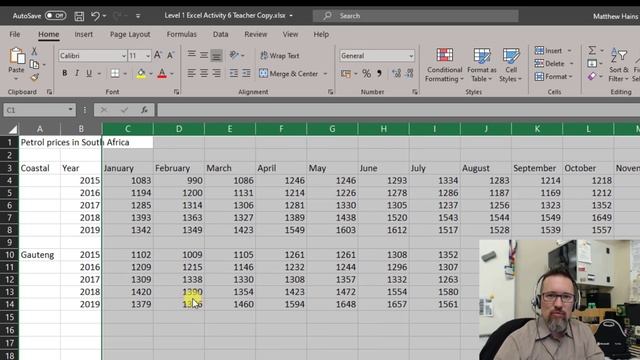Click Decrease Indent icon
The width and height of the screenshot is (640, 360).
point(233,73)
